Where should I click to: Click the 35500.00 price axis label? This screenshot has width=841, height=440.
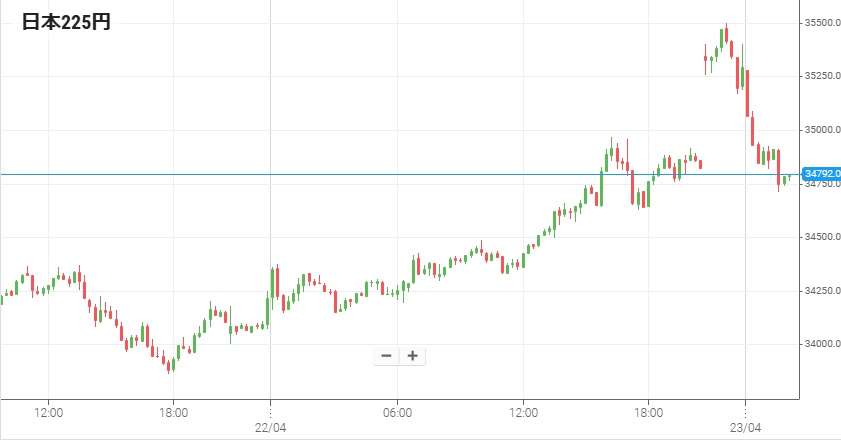click(x=821, y=22)
